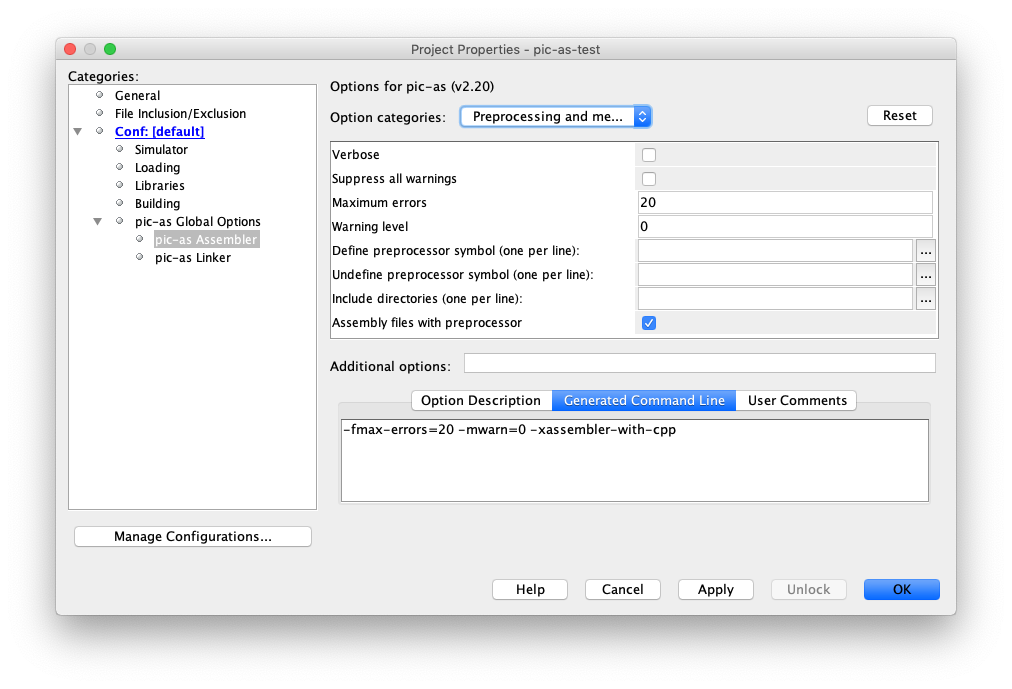Click the Maximum errors input field

pos(784,203)
